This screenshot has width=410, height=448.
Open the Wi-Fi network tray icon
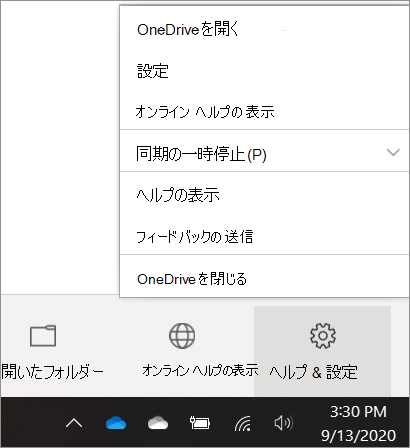coord(242,423)
